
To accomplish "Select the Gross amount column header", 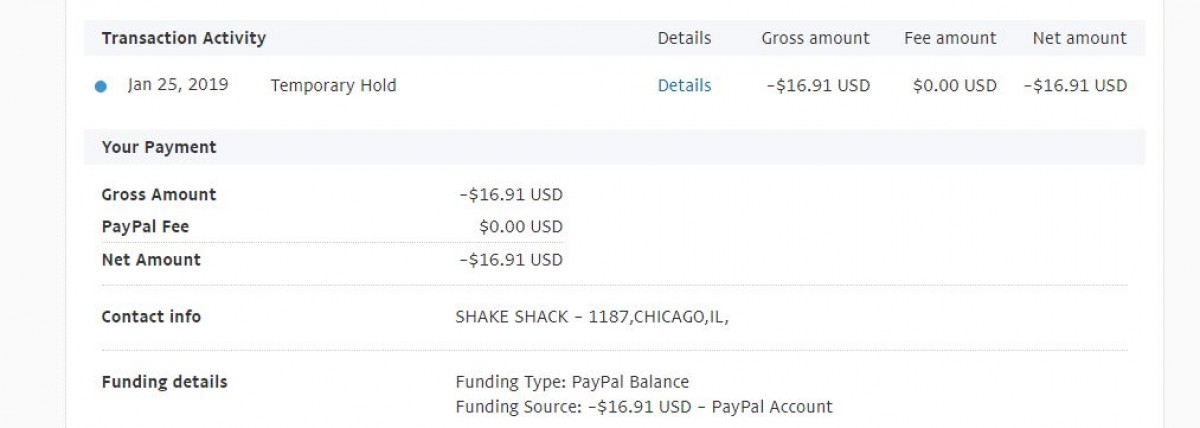I will pos(815,38).
